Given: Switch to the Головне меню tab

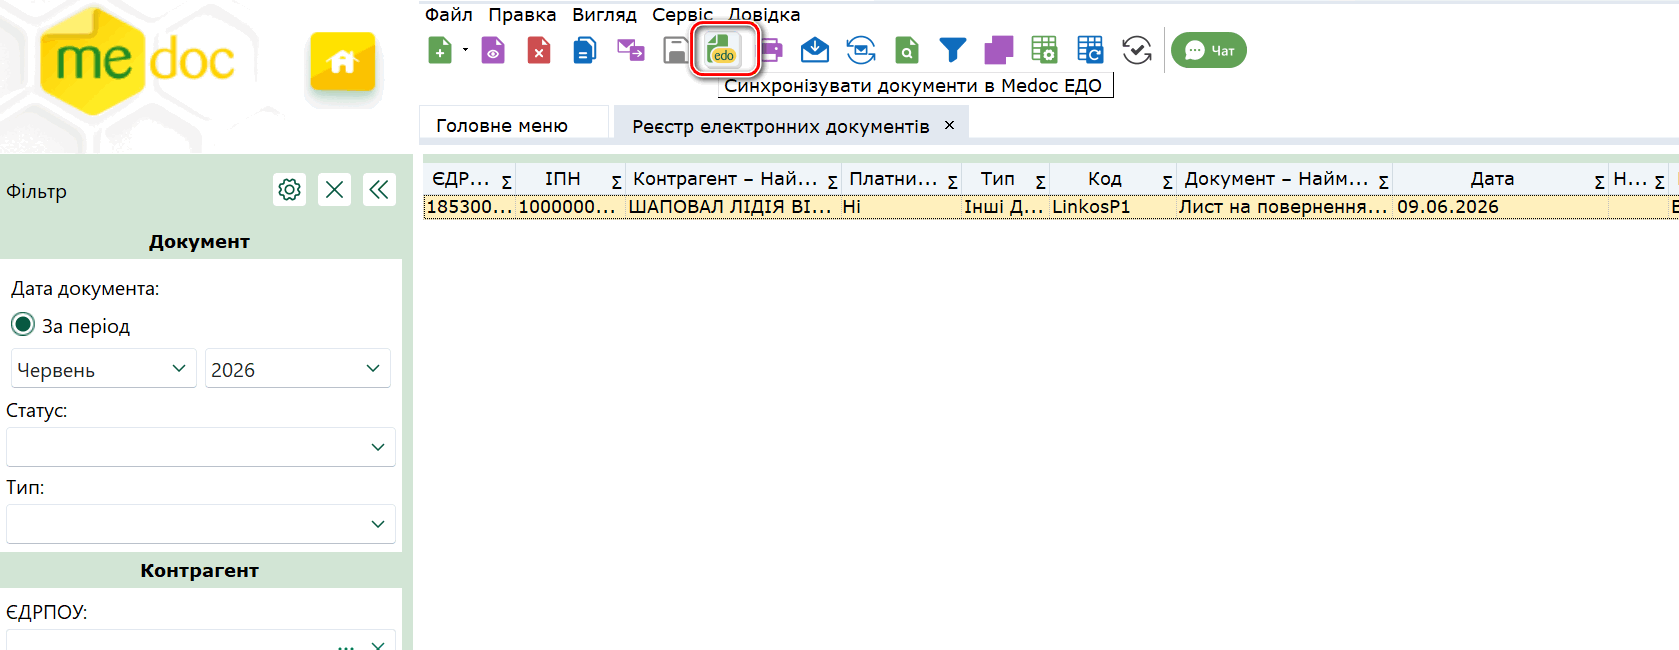Looking at the screenshot, I should (502, 125).
